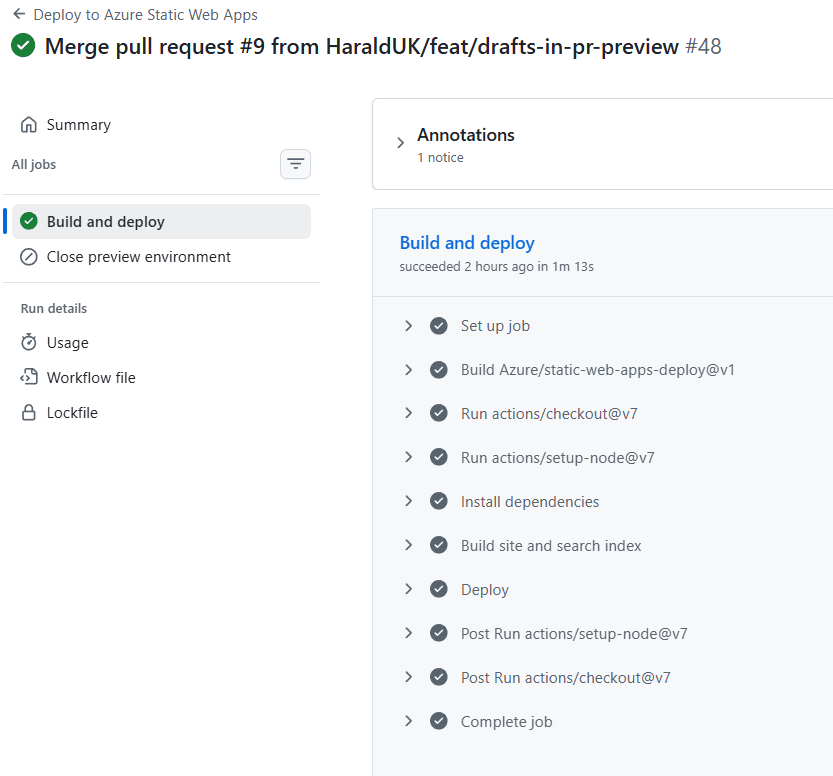This screenshot has height=776, width=833.
Task: Expand the Install dependencies step
Action: click(x=408, y=501)
